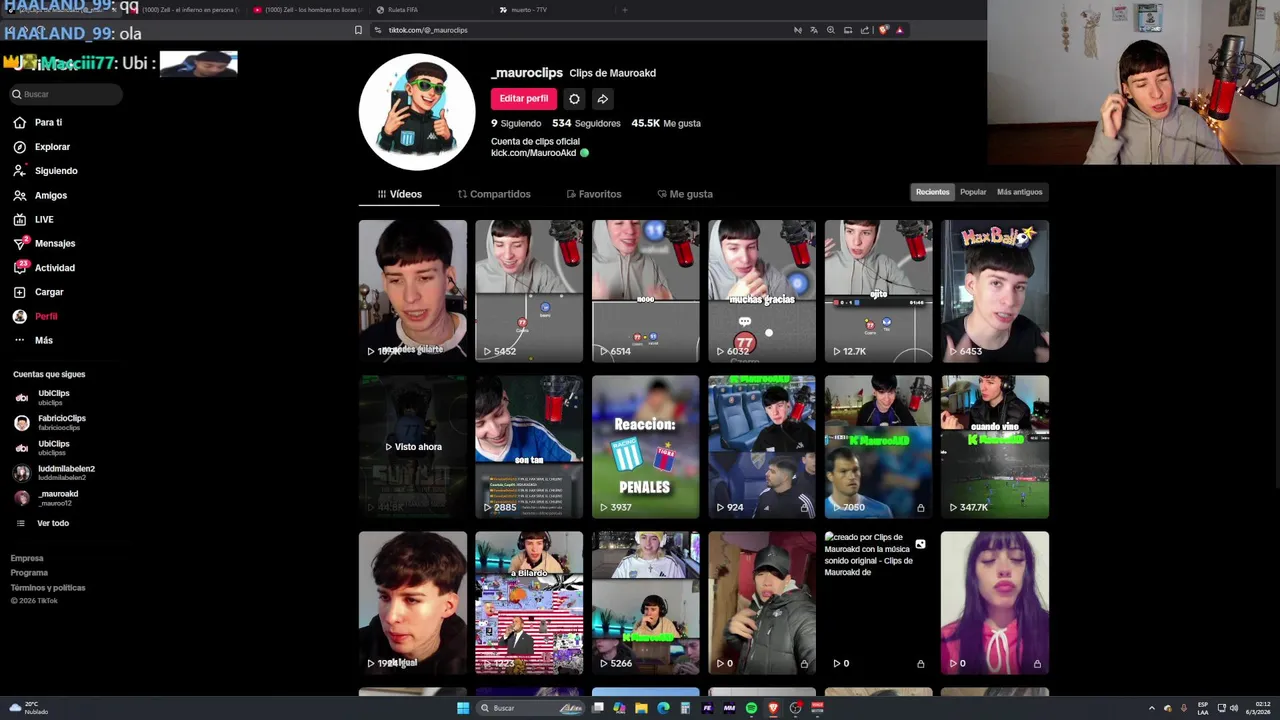Screen dimensions: 1280x720
Task: Click the Brave Rewards triangle icon
Action: coord(899,30)
